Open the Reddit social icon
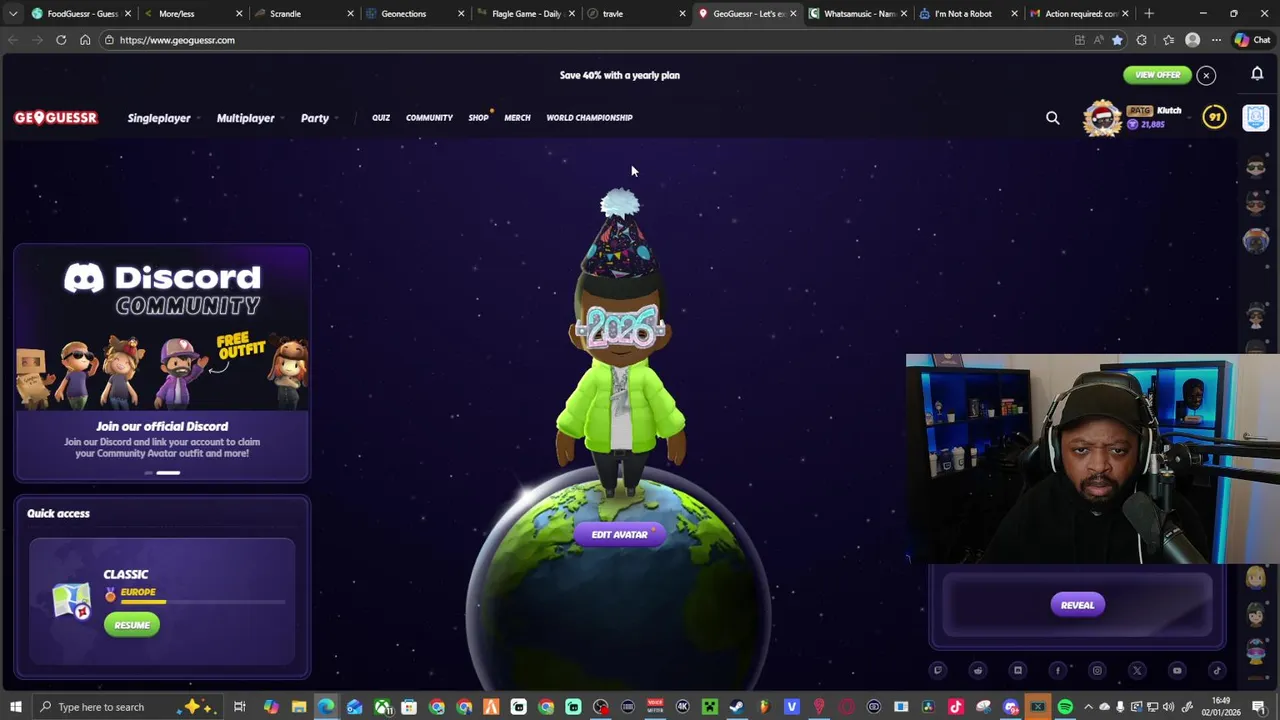The image size is (1280, 720). point(978,671)
